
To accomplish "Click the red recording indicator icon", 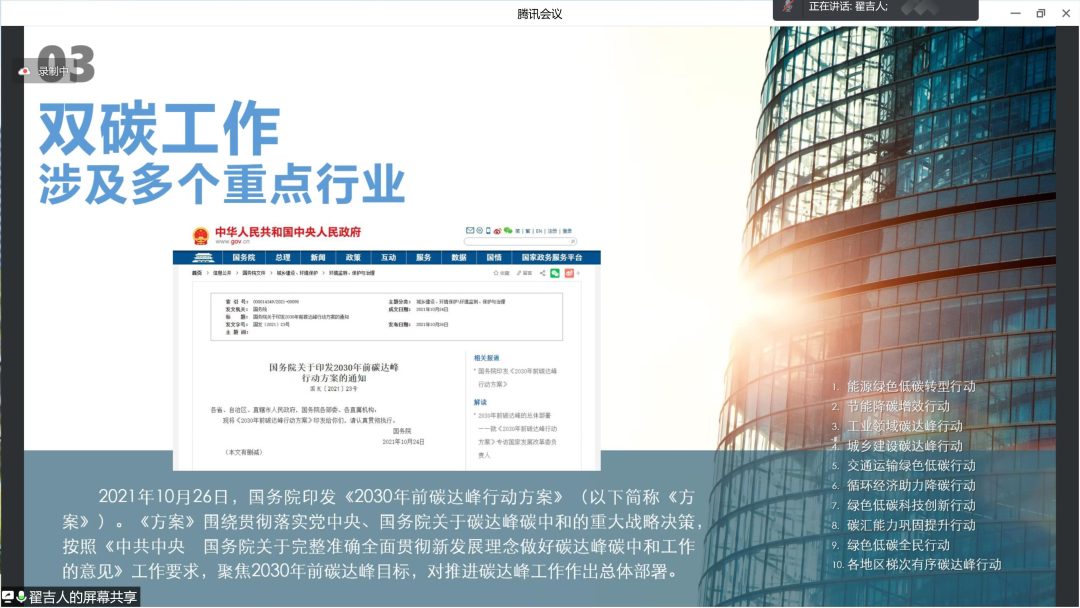I will pyautogui.click(x=25, y=72).
